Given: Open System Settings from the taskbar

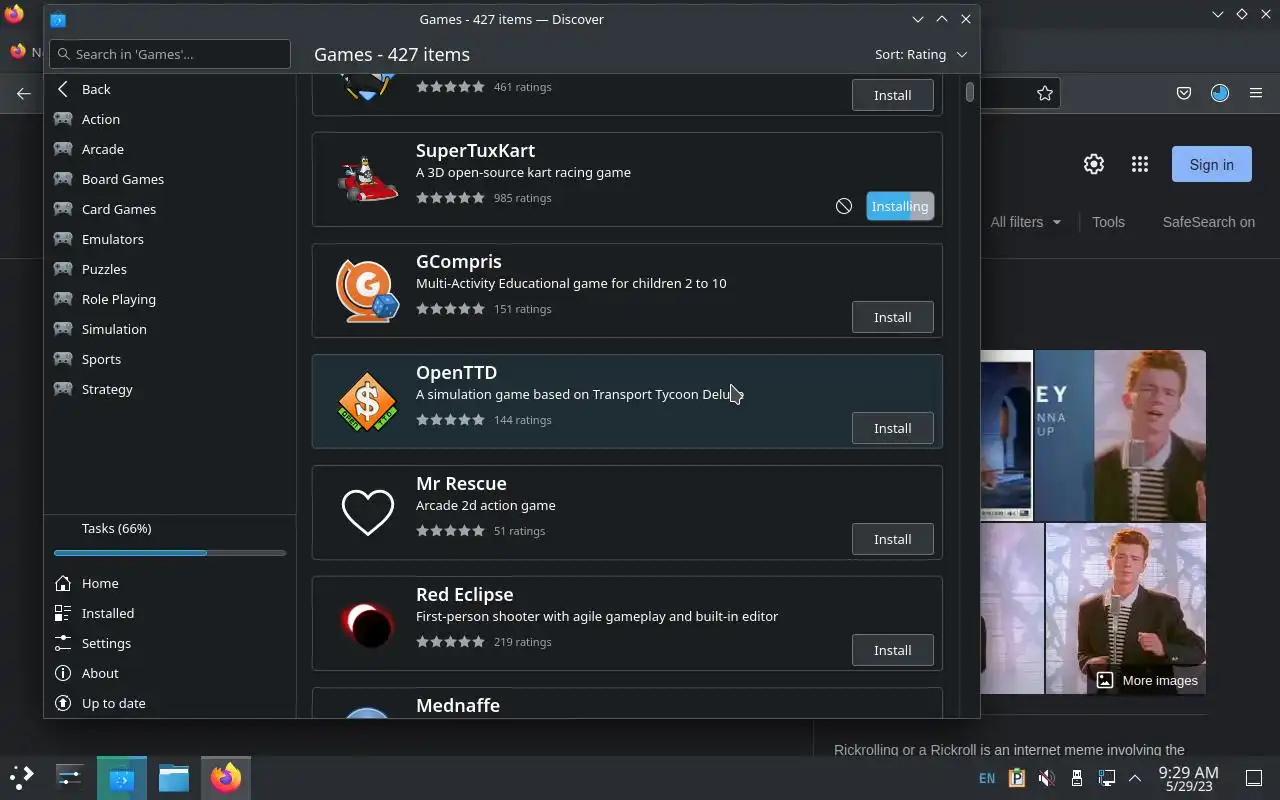Looking at the screenshot, I should (70, 777).
